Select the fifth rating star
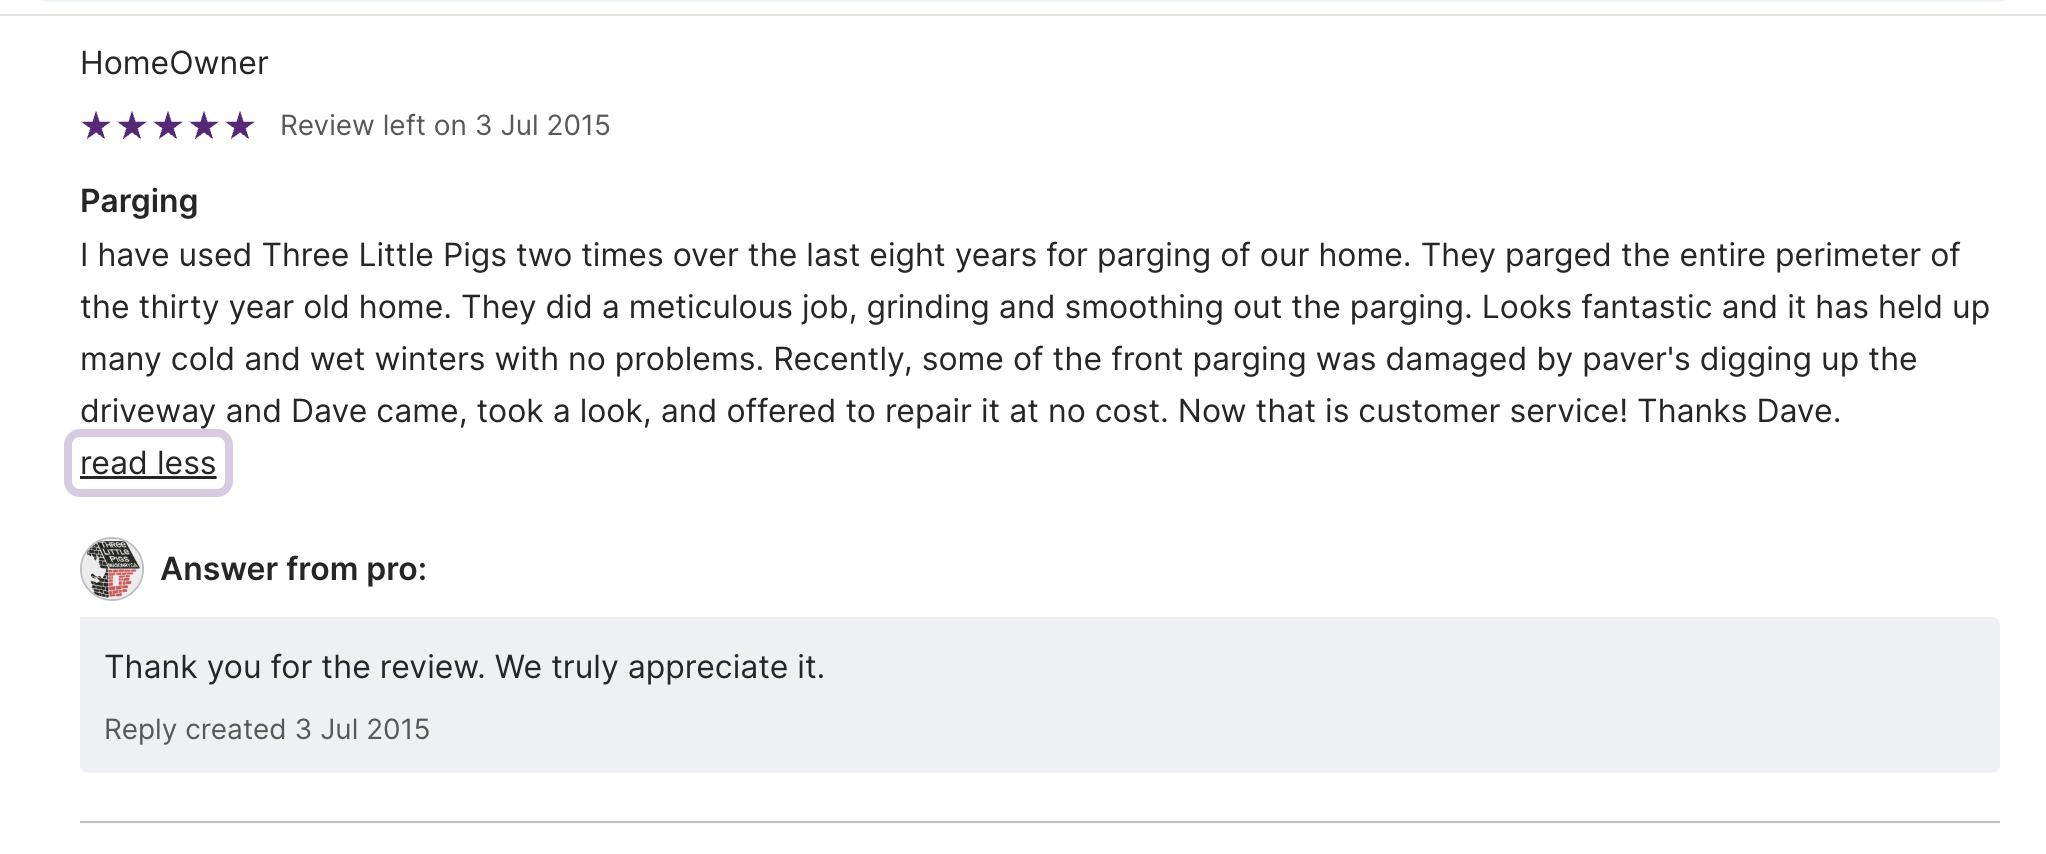The width and height of the screenshot is (2046, 854). point(240,126)
